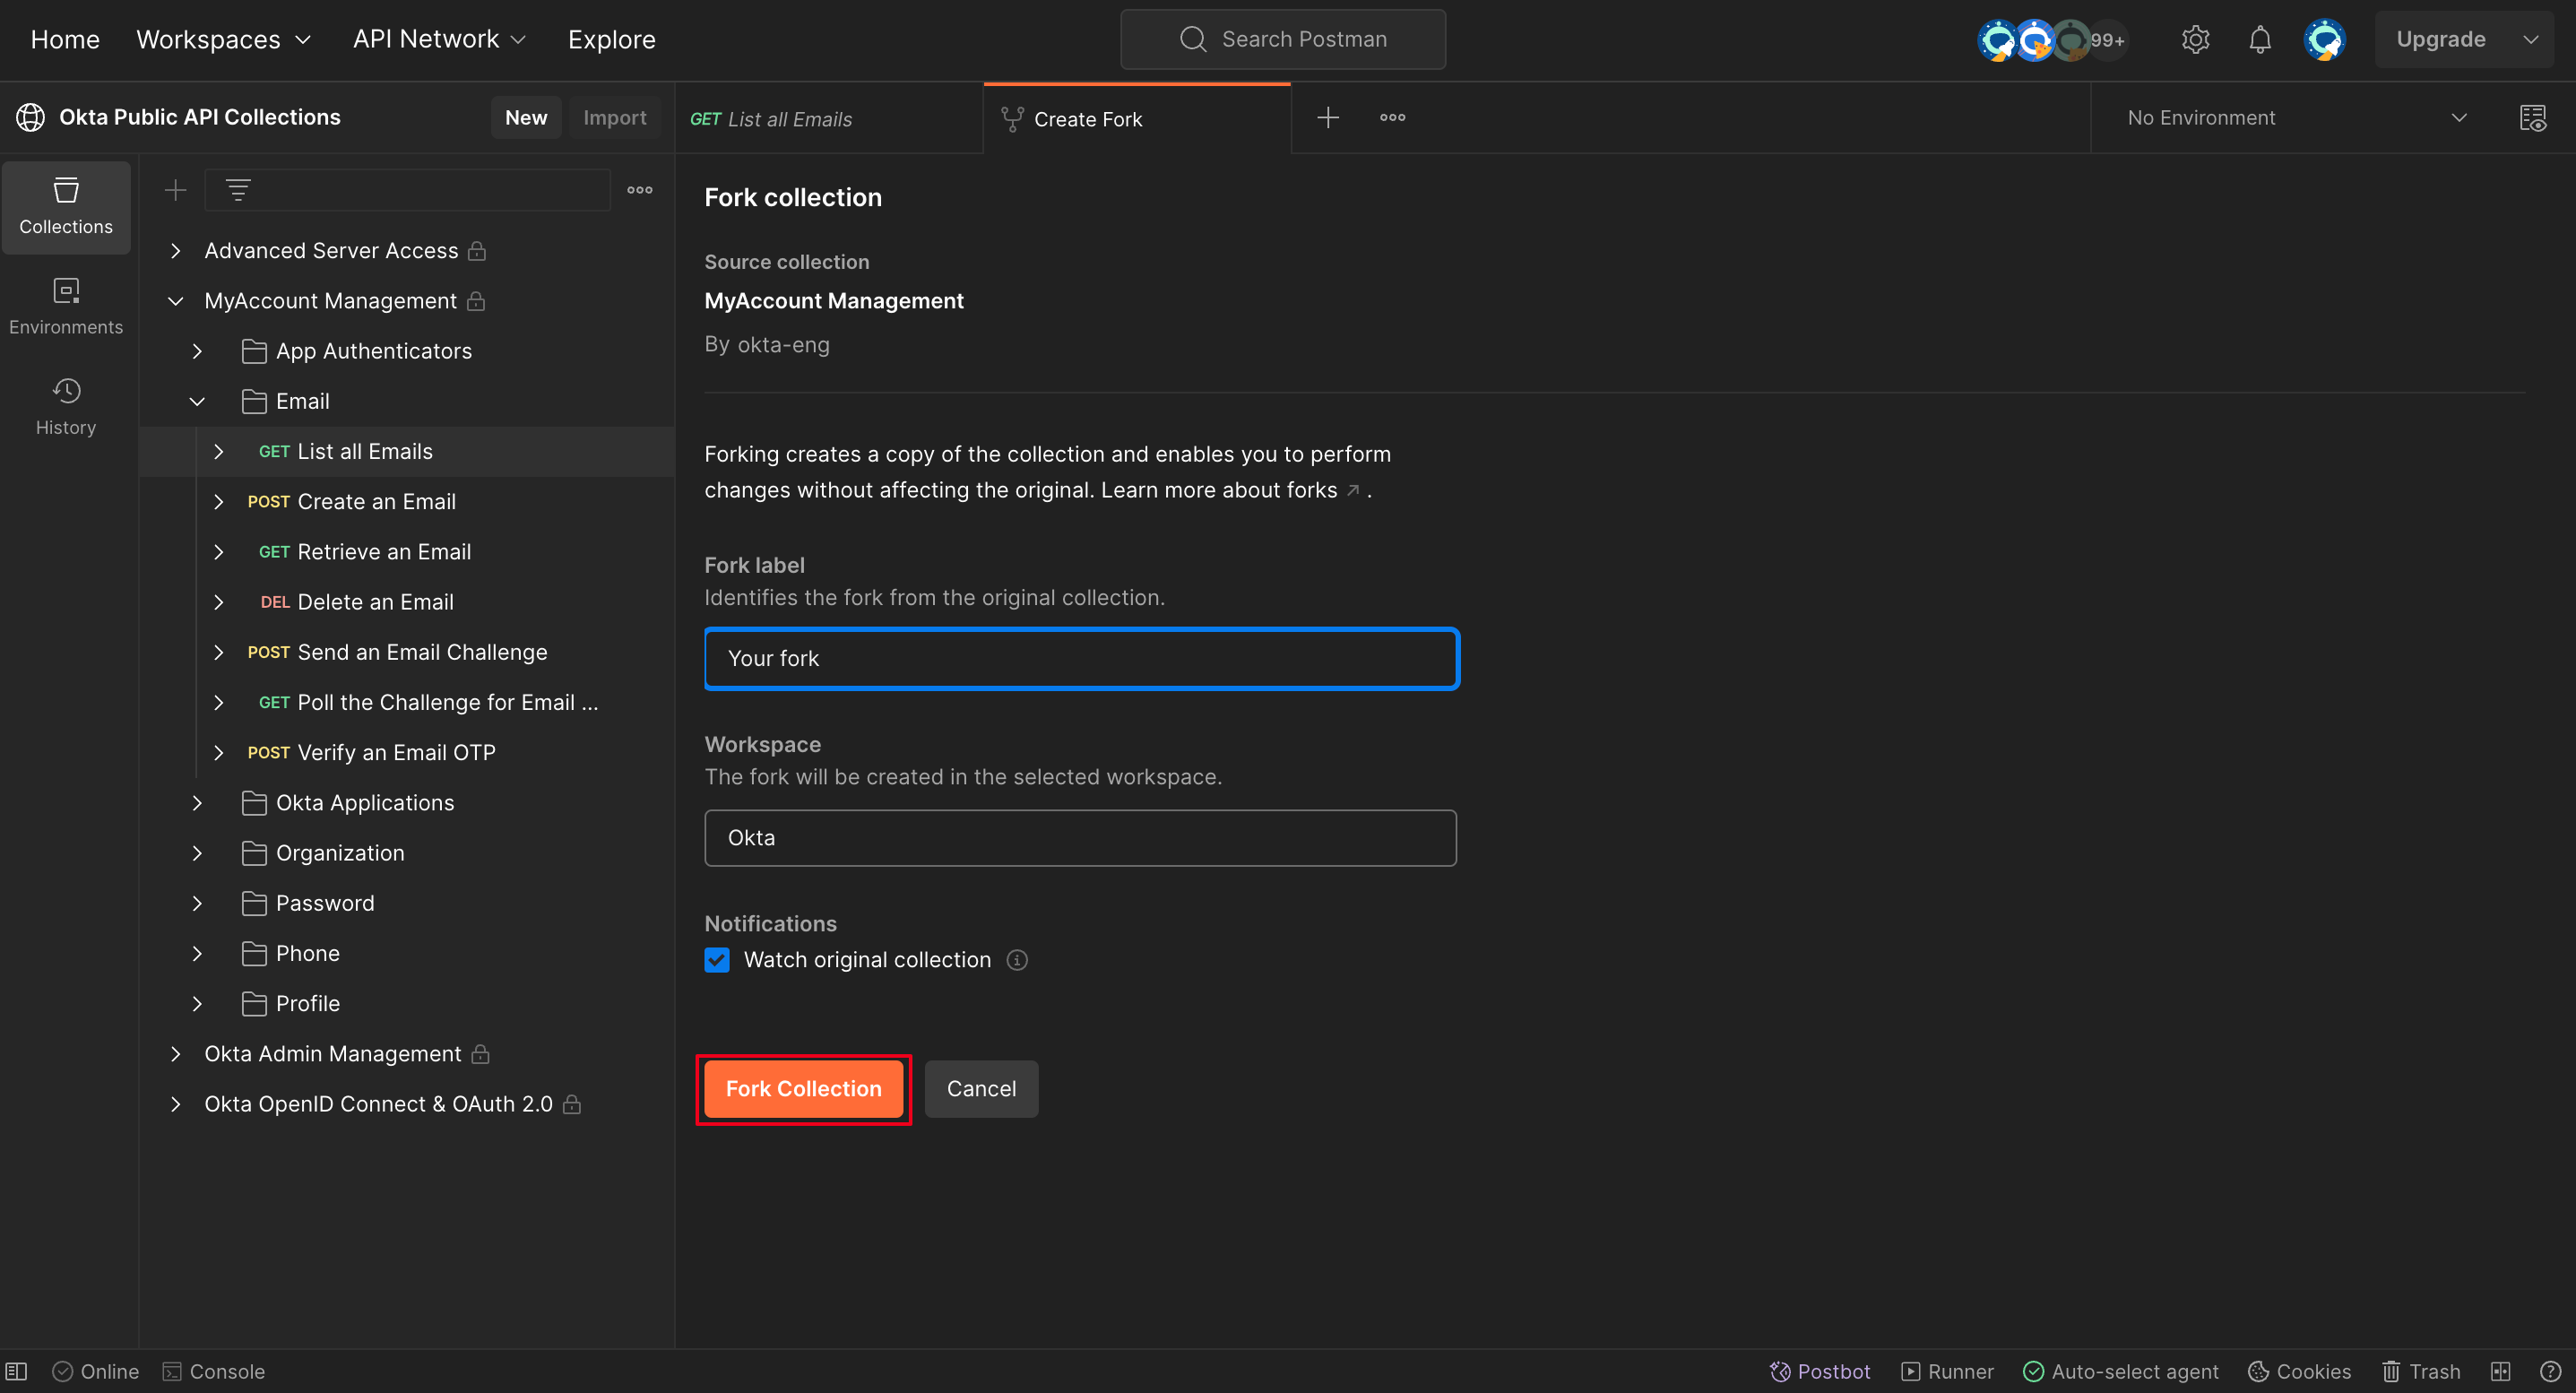Open the Workspaces menu
Screen dimensions: 2576x1393
point(224,39)
